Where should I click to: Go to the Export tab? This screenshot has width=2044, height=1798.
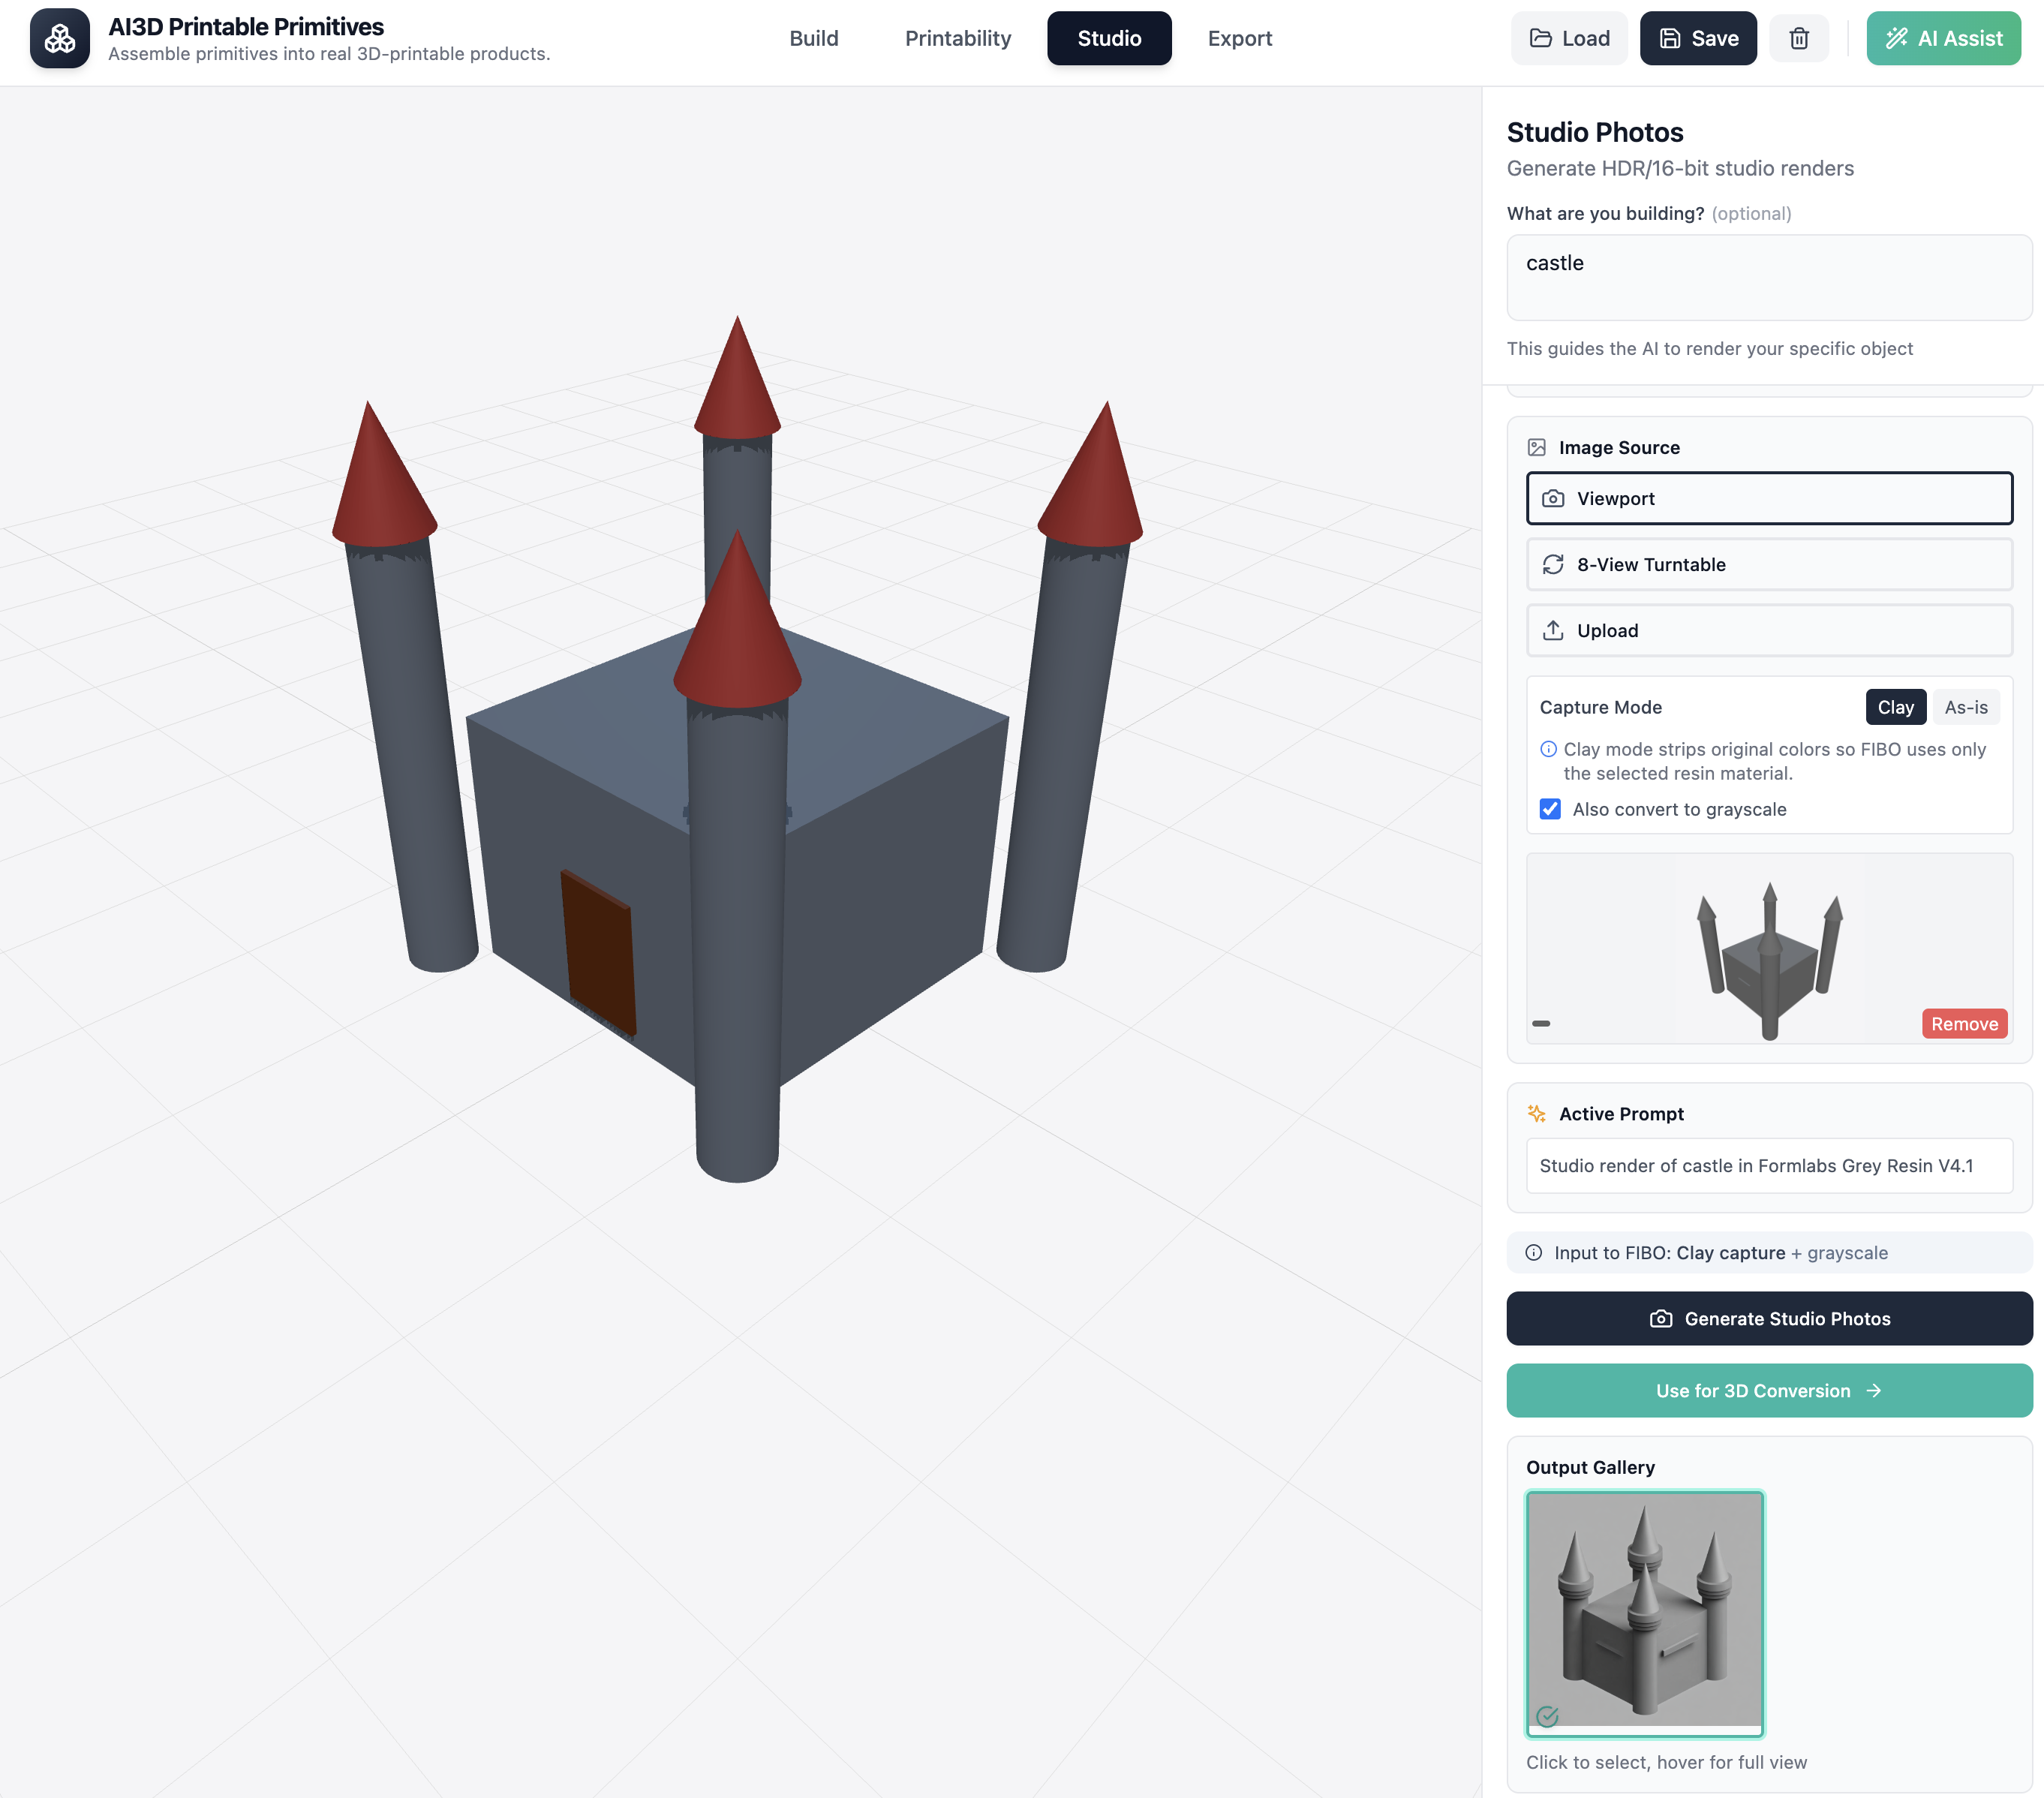click(1239, 38)
